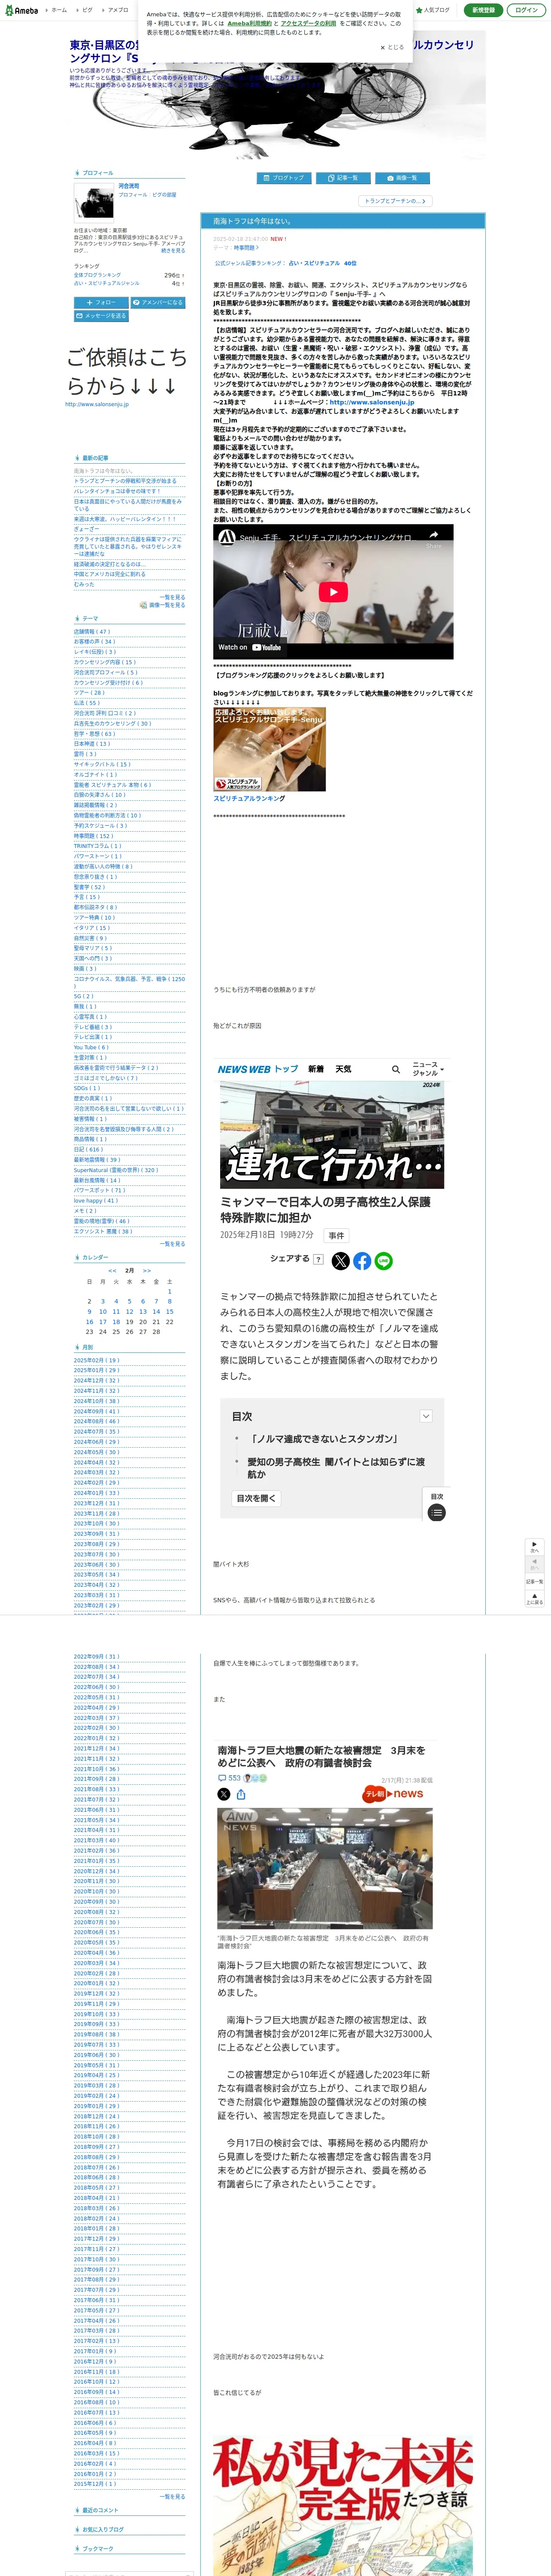
Task: Open アクセスデータの利用 link in notice
Action: click(308, 23)
